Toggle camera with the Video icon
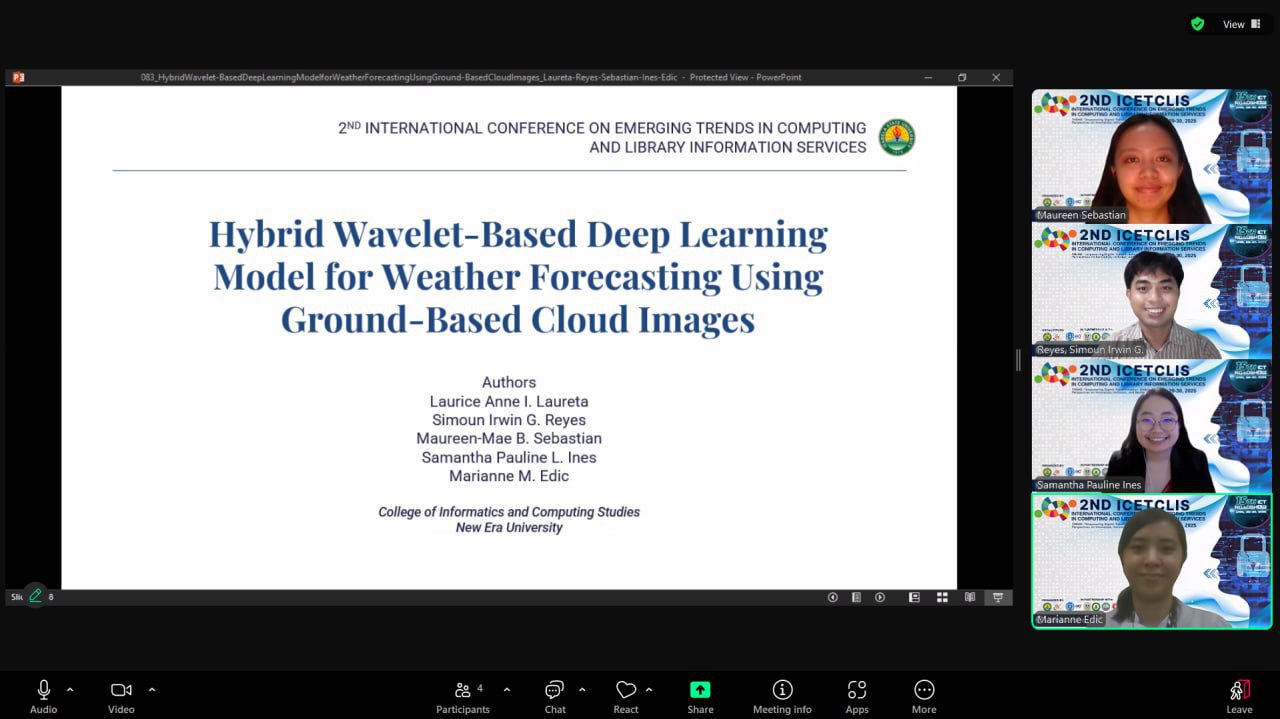Image resolution: width=1280 pixels, height=719 pixels. (x=121, y=691)
